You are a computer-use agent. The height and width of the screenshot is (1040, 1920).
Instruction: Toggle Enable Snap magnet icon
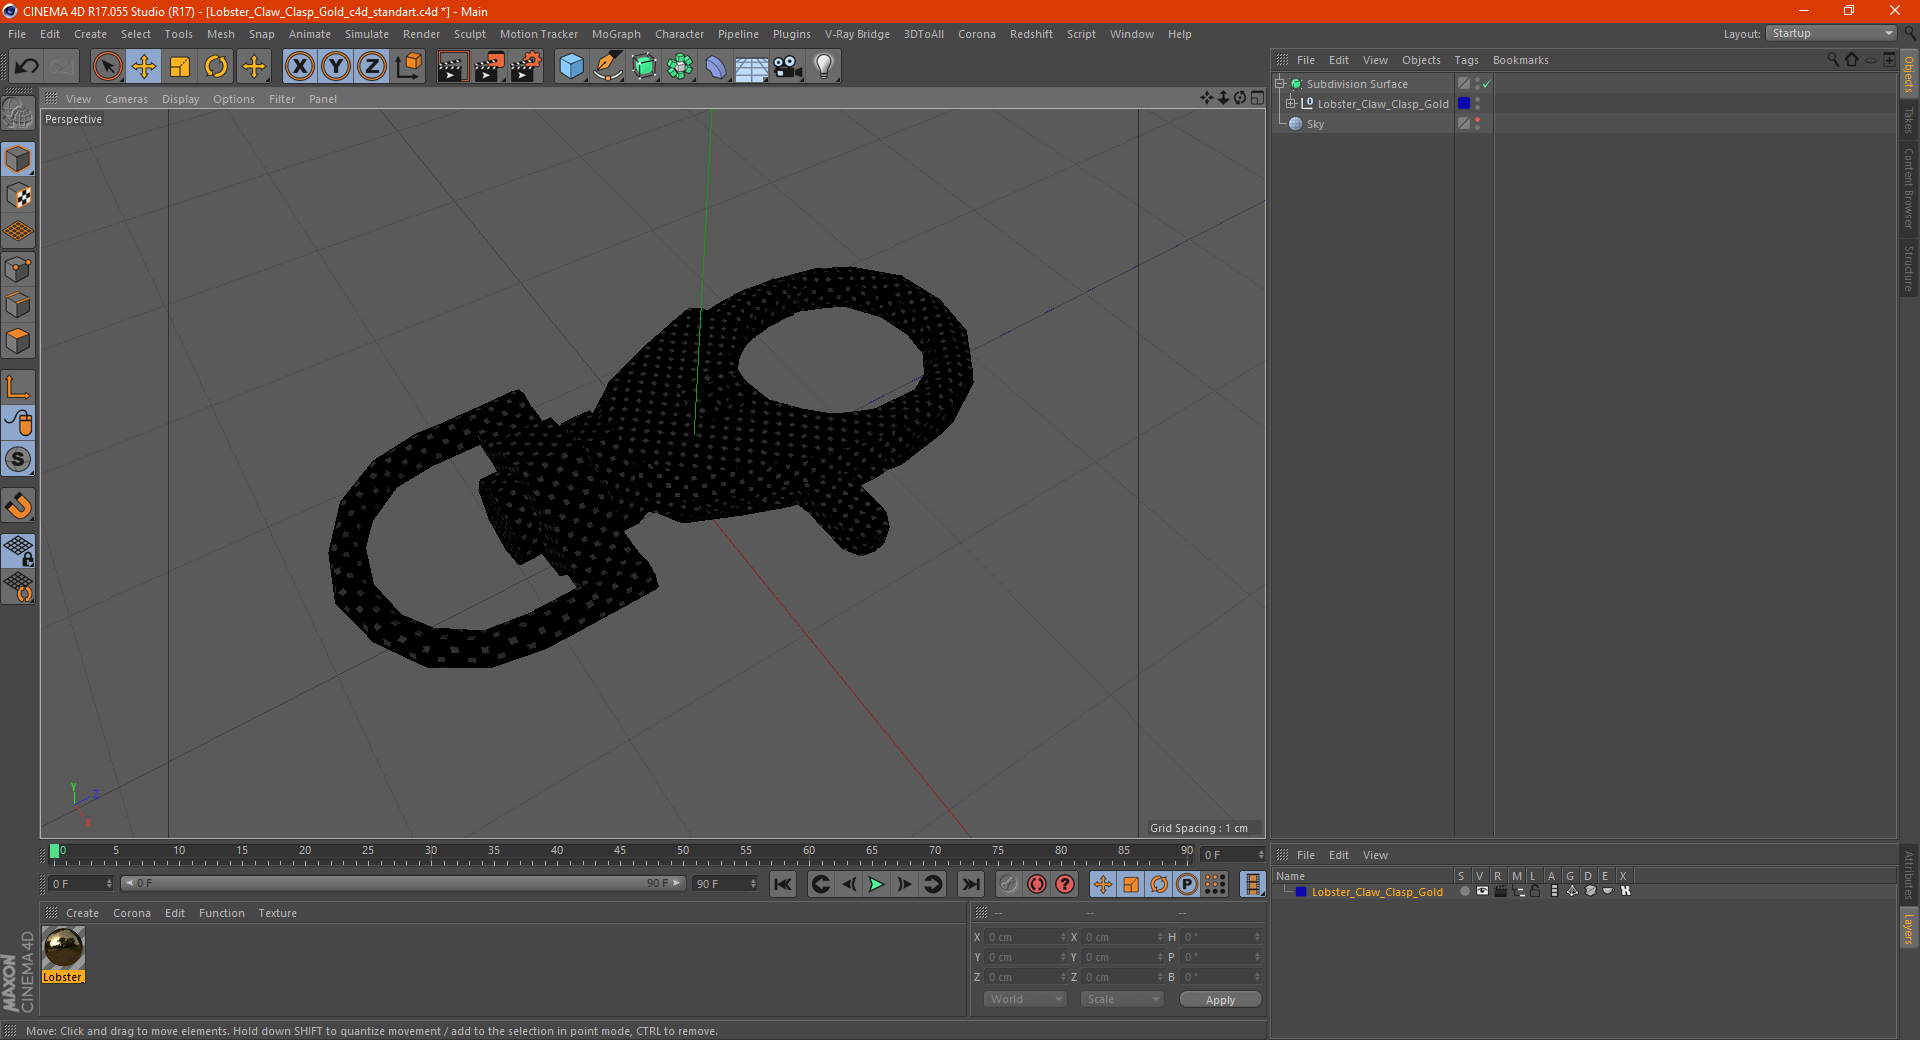coord(18,506)
